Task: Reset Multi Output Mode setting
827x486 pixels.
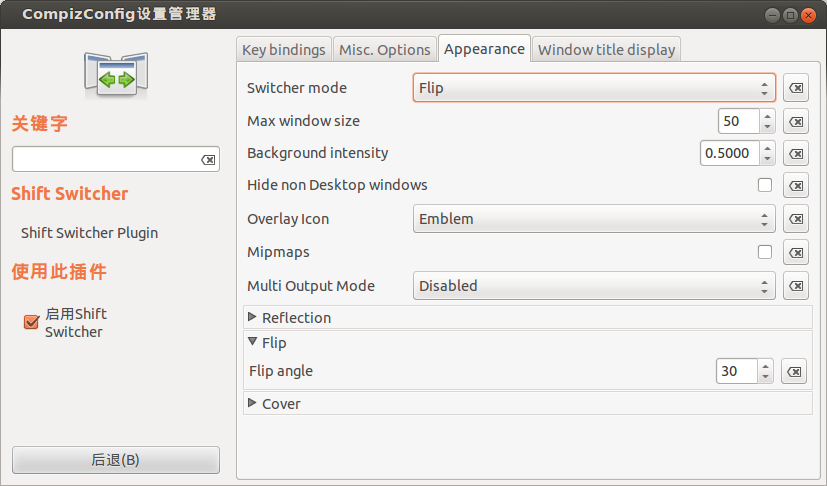Action: click(796, 286)
